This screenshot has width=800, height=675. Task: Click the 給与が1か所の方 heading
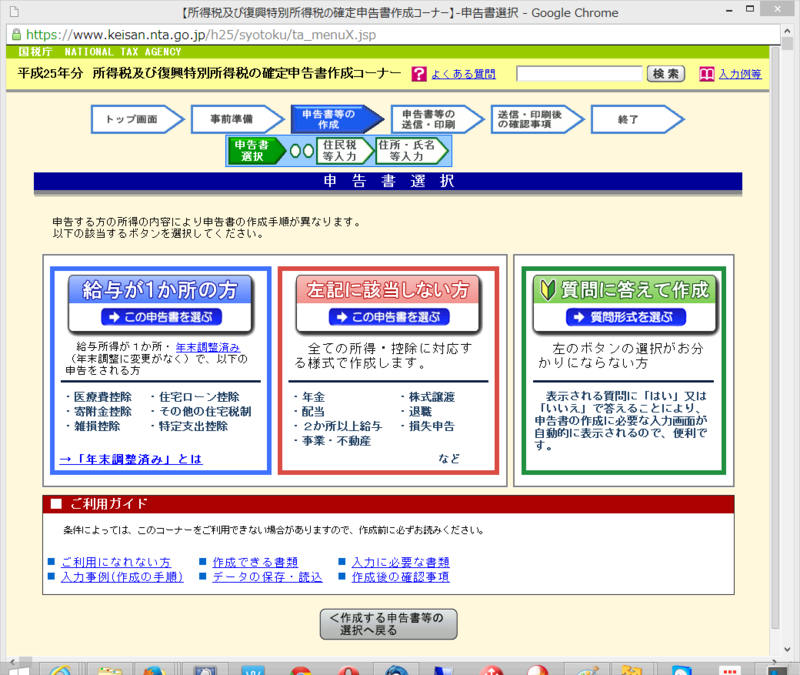point(160,290)
